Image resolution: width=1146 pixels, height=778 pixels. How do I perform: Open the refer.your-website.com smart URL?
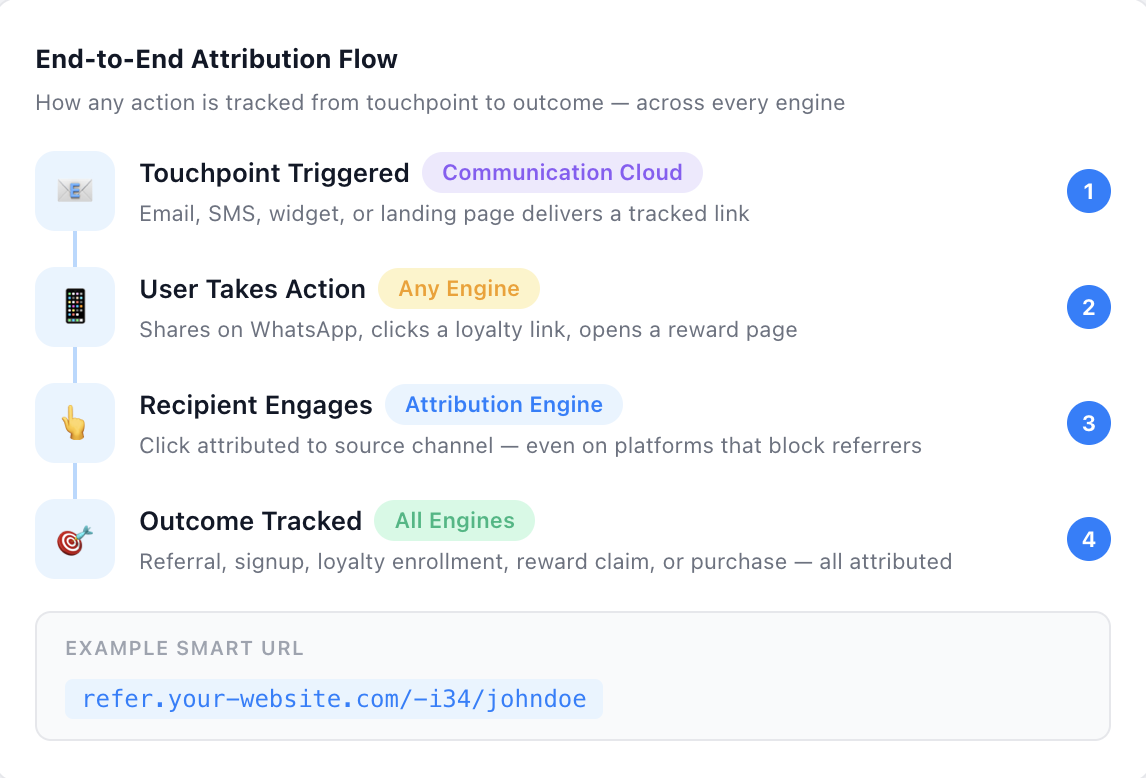pos(334,698)
